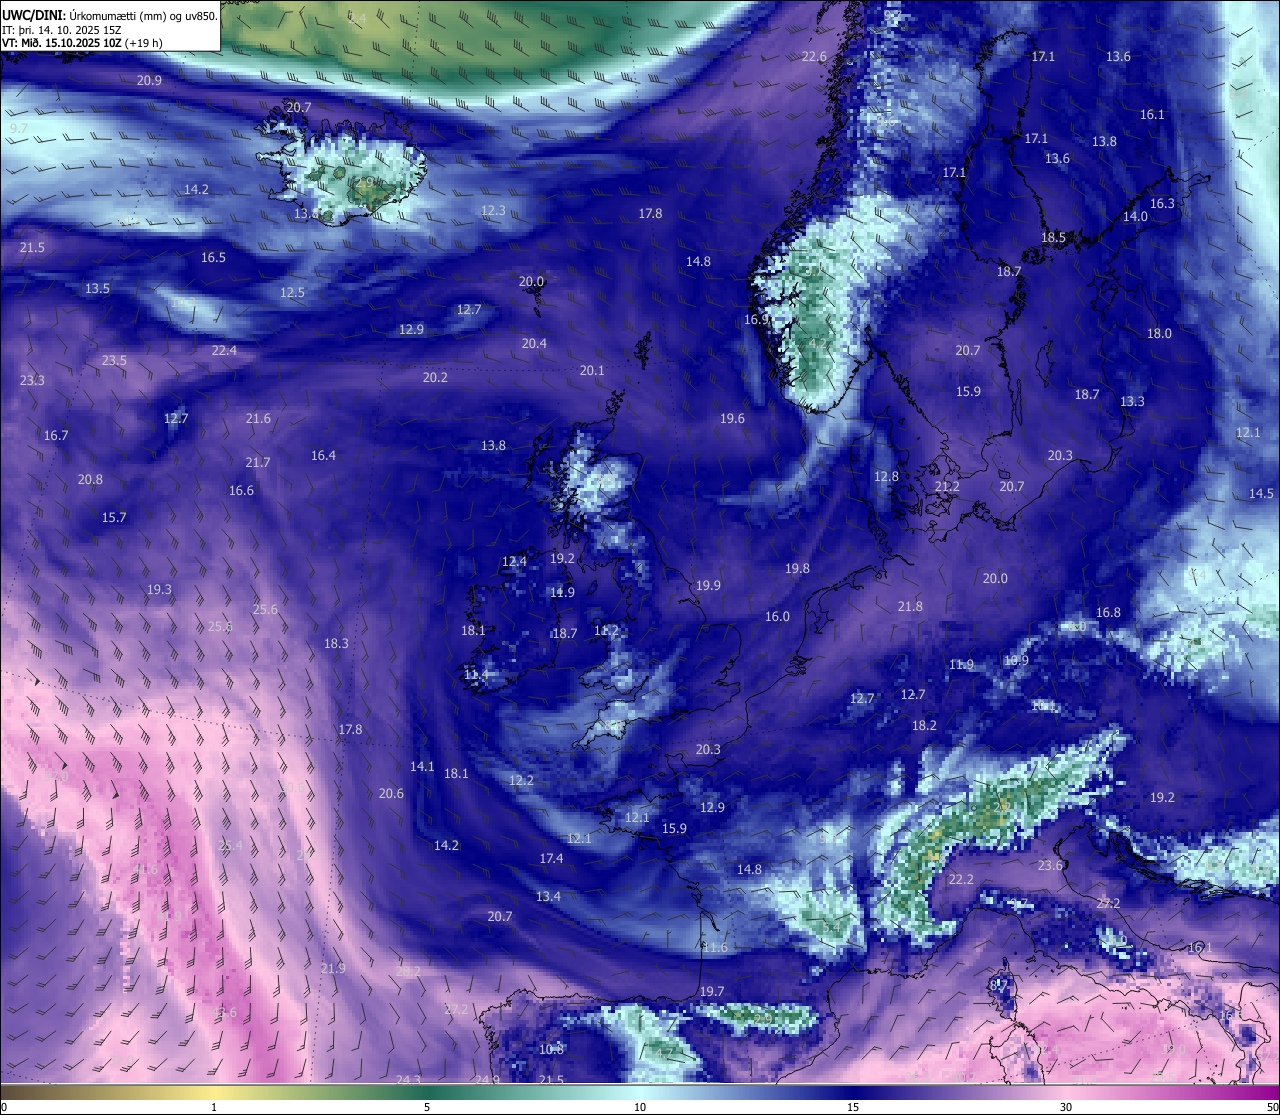
Task: Click the 14.0 value on the map
Action: (1136, 217)
